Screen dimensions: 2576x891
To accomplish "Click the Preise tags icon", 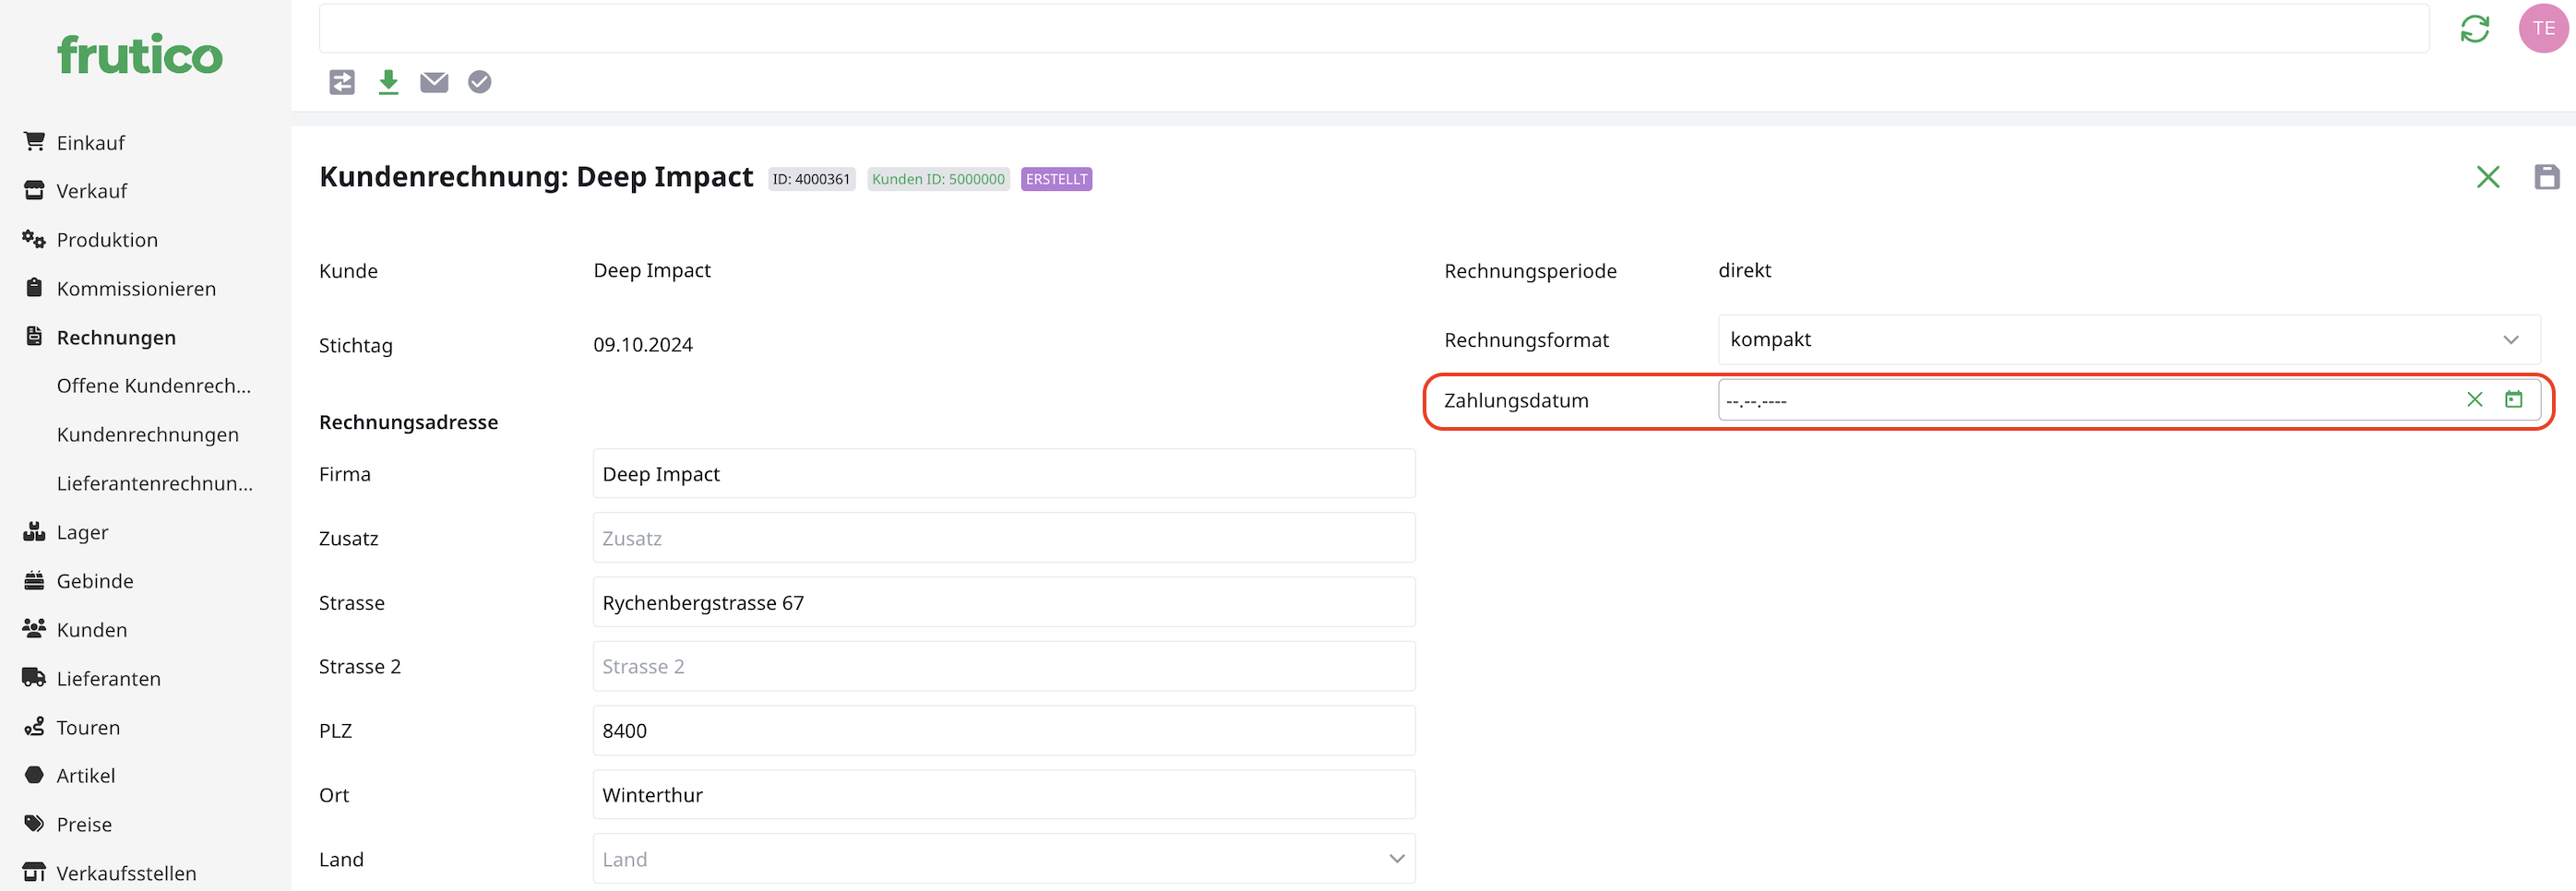I will click(x=34, y=824).
